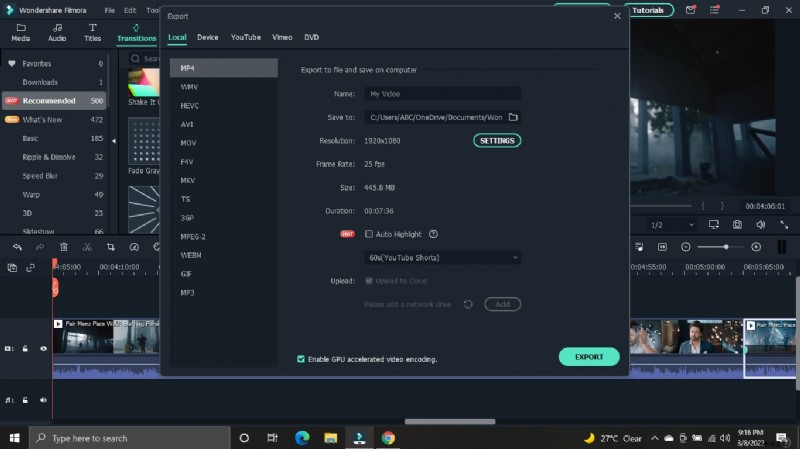The height and width of the screenshot is (449, 800).
Task: Take a snapshot with camera icon
Action: click(x=737, y=224)
